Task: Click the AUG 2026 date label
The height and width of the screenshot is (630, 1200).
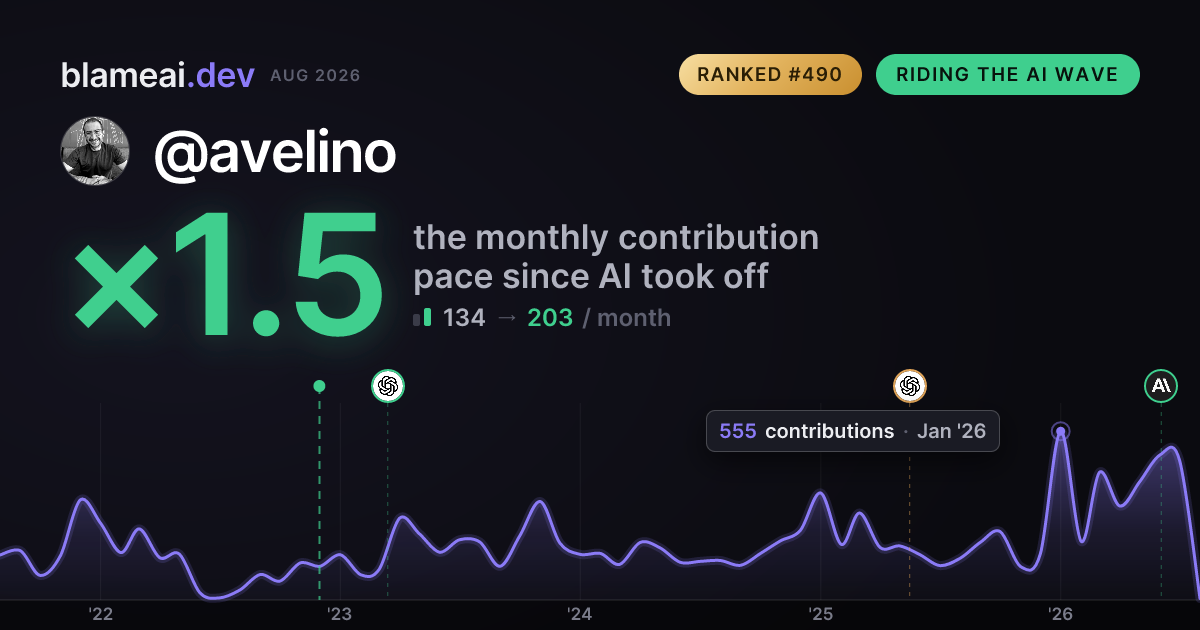Action: 315,76
